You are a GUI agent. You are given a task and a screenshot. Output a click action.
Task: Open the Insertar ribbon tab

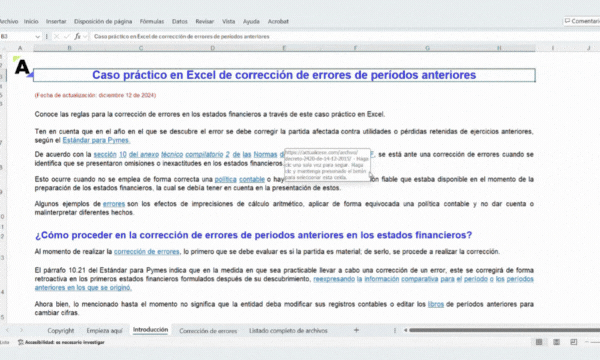pos(56,21)
